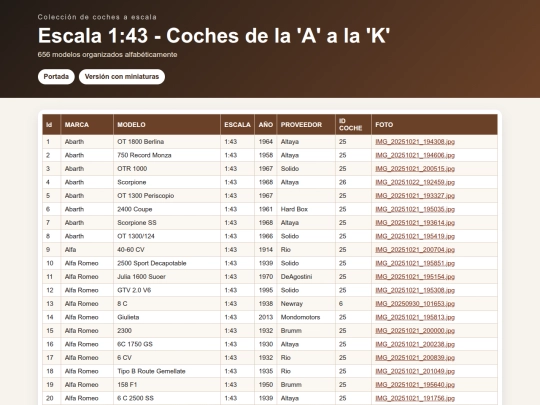Open photo link IMG_20251021_200704.jpg

pyautogui.click(x=415, y=249)
